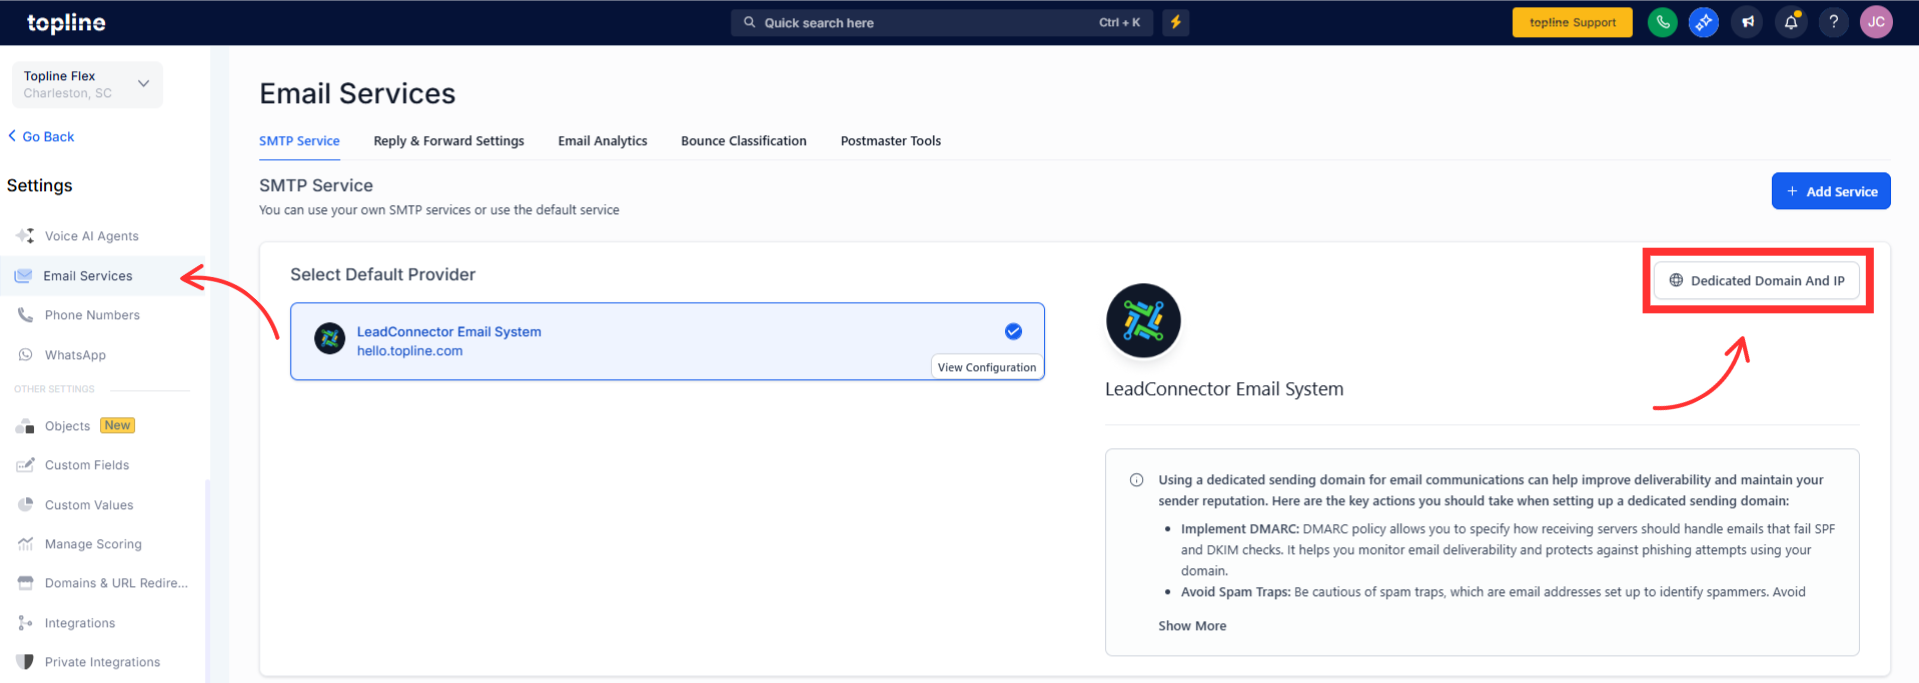1919x683 pixels.
Task: Click the View Configuration button
Action: click(x=987, y=367)
